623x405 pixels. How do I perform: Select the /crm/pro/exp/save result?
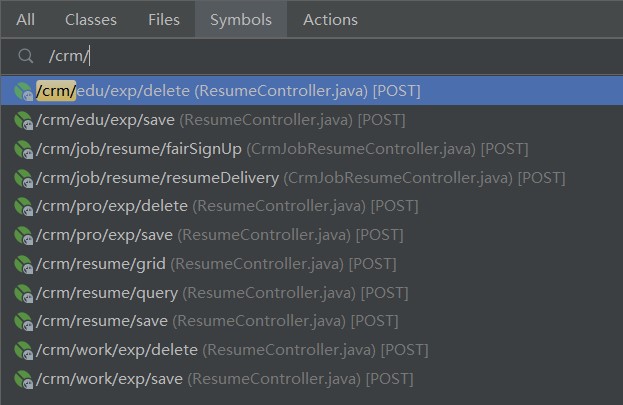(312, 235)
